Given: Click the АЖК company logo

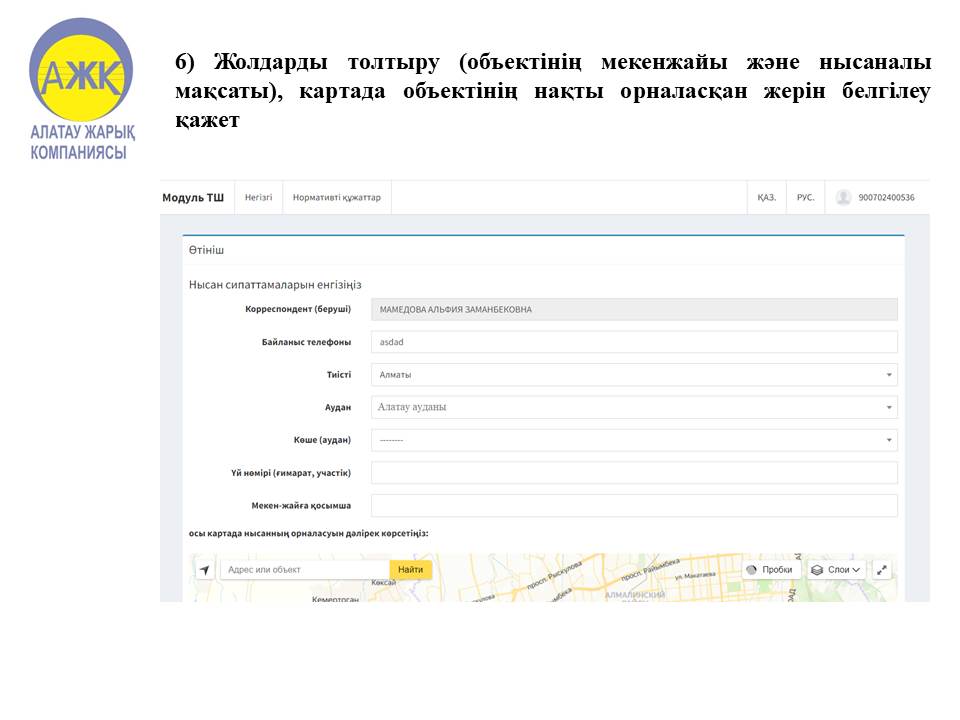Looking at the screenshot, I should tap(81, 75).
